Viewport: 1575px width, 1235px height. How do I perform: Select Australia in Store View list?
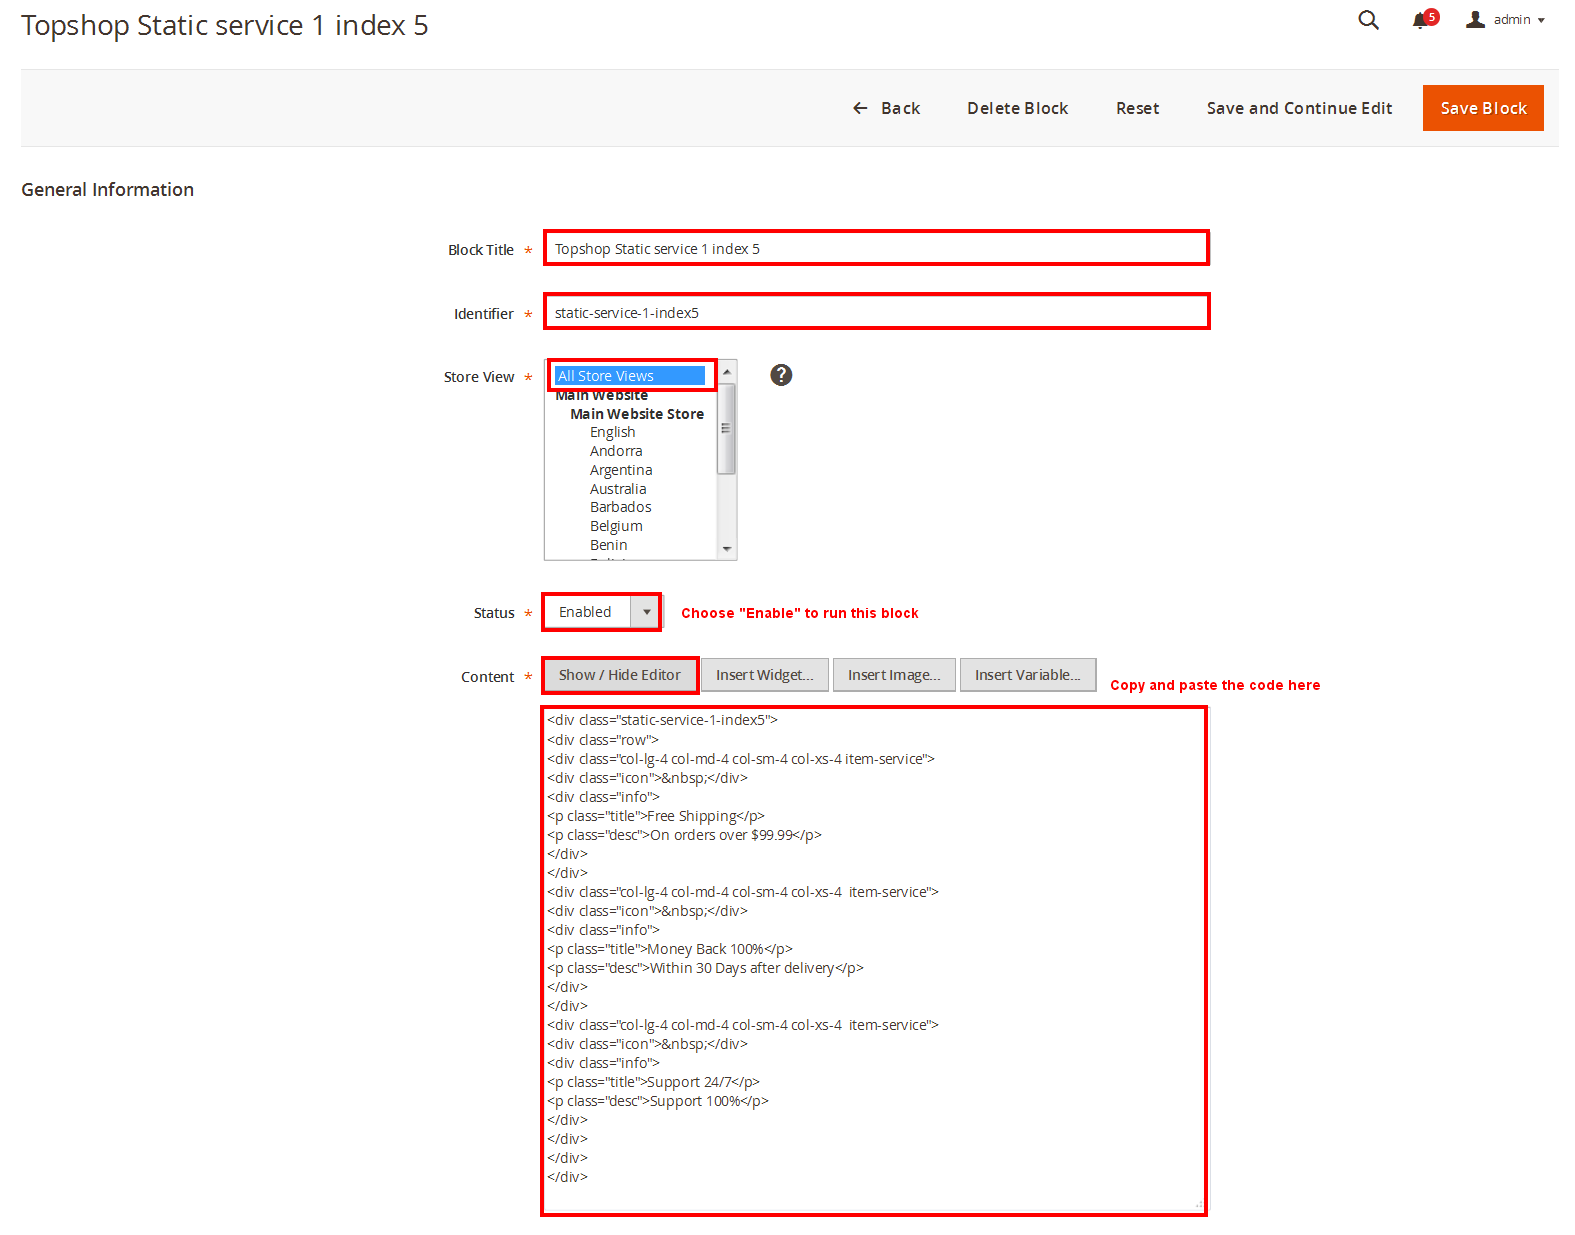point(618,489)
